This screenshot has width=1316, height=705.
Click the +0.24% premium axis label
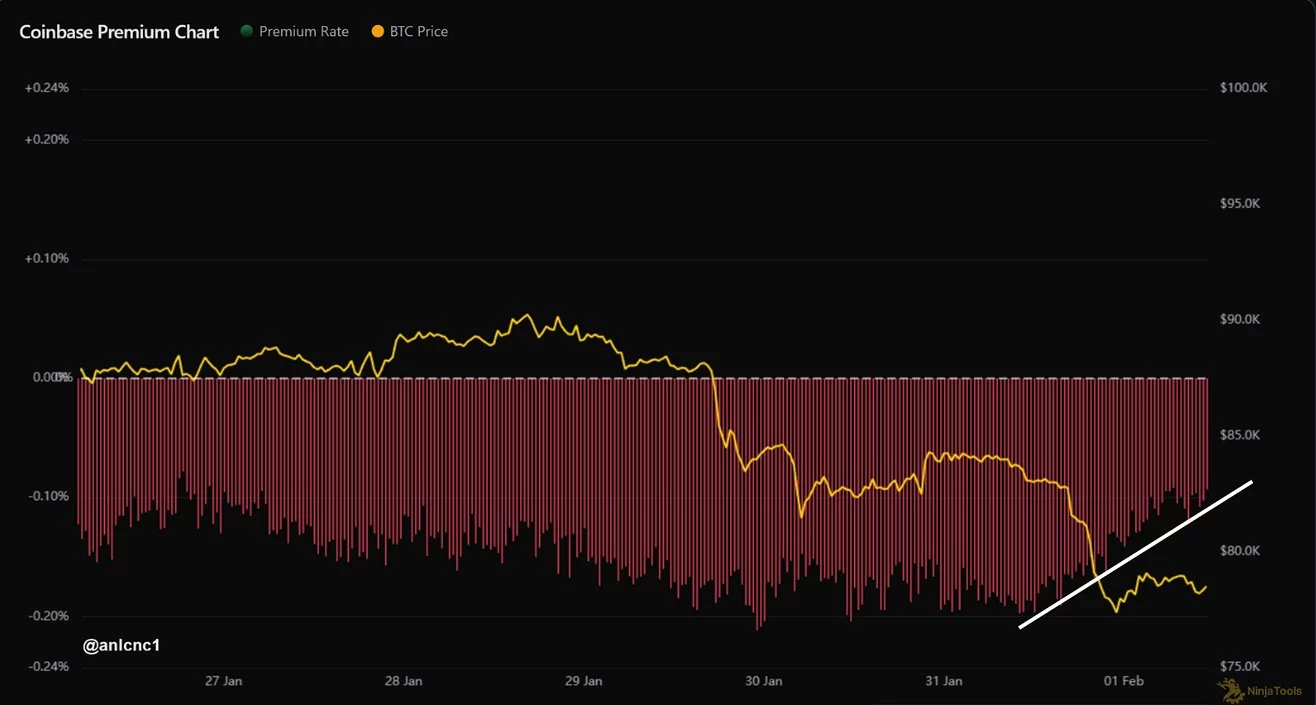(x=47, y=88)
